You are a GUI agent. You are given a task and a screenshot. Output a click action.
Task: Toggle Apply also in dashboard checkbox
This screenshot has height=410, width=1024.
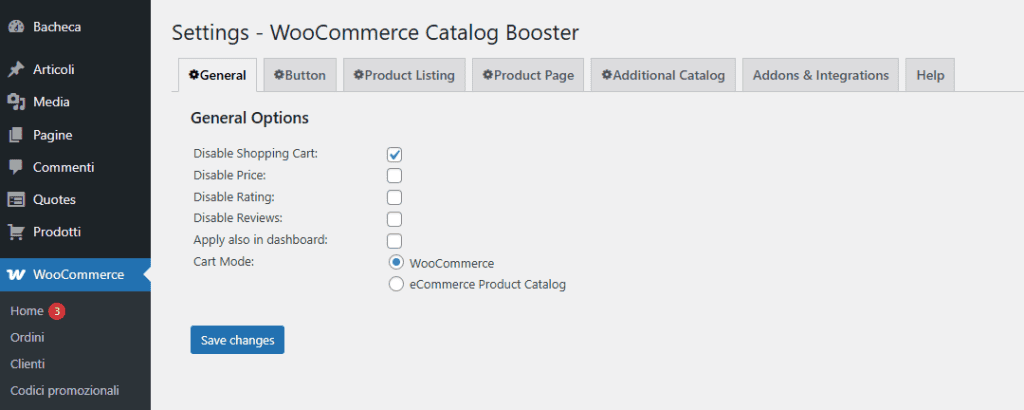coord(394,240)
